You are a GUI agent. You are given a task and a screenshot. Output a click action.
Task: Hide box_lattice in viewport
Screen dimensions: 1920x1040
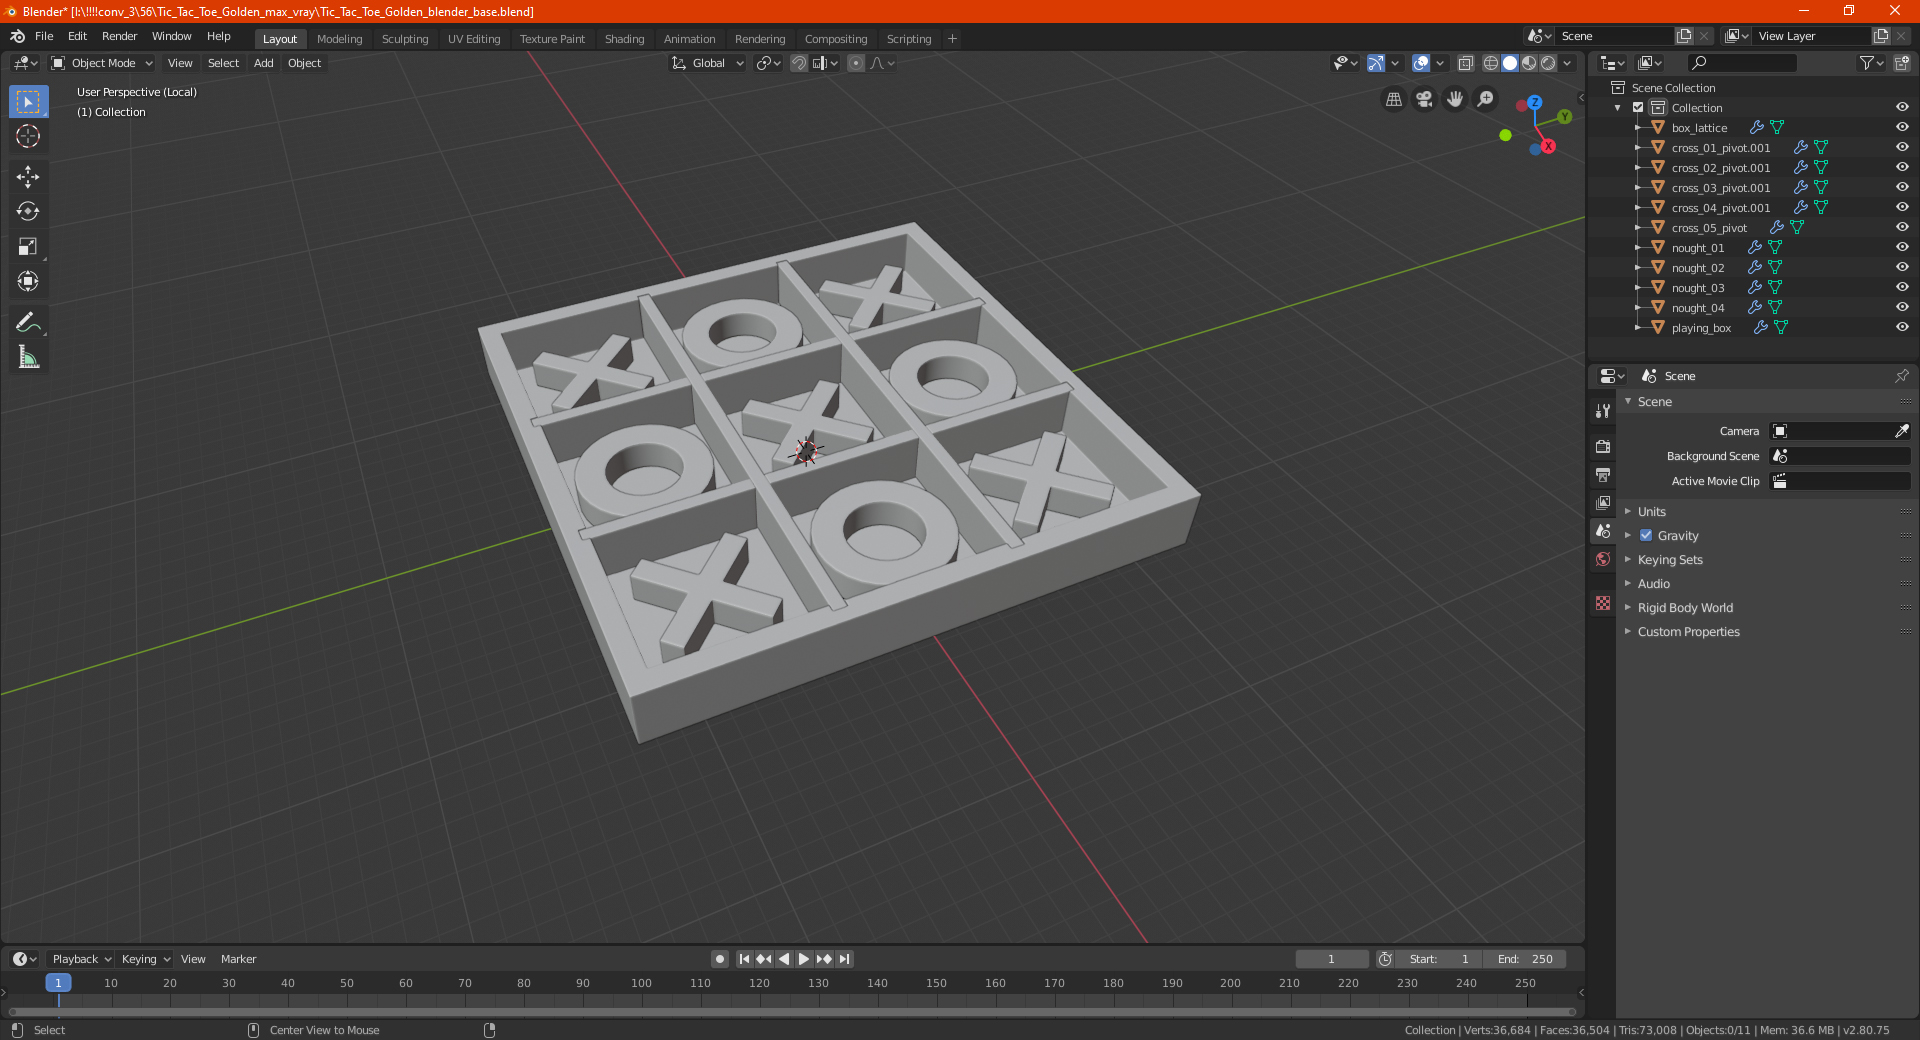point(1902,127)
